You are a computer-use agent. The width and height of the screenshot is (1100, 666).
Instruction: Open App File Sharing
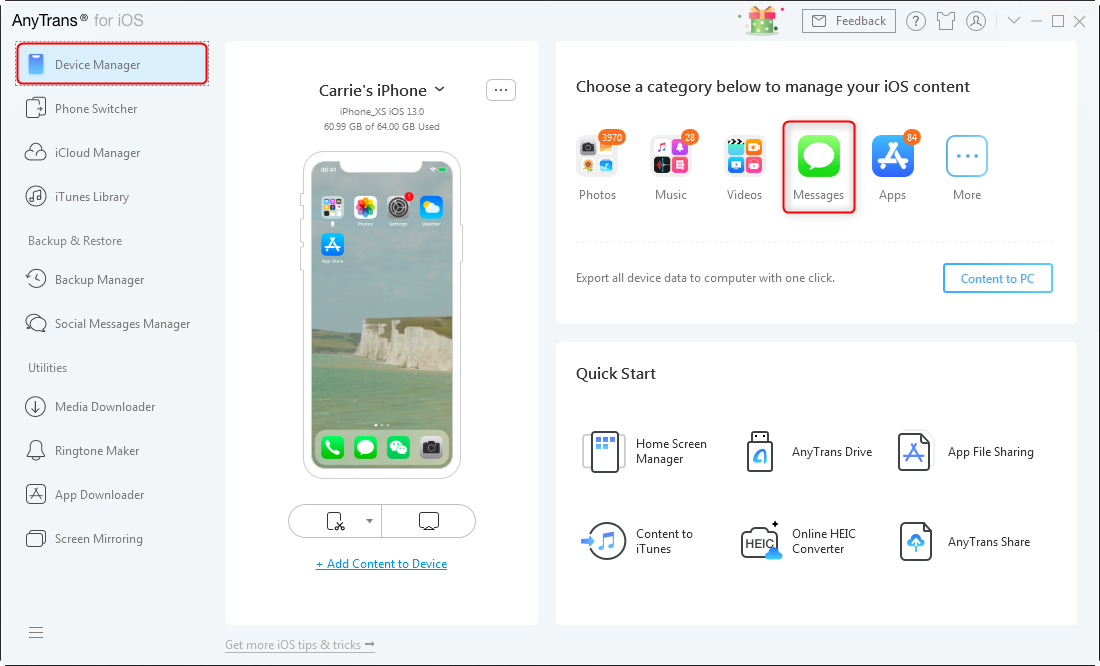coord(966,451)
